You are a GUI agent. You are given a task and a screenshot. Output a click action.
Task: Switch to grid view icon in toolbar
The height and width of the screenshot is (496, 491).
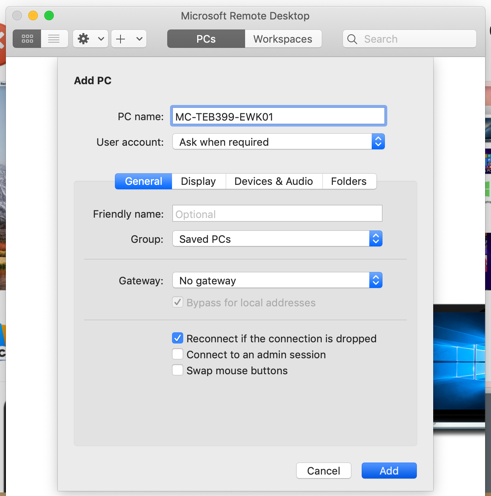click(x=27, y=39)
